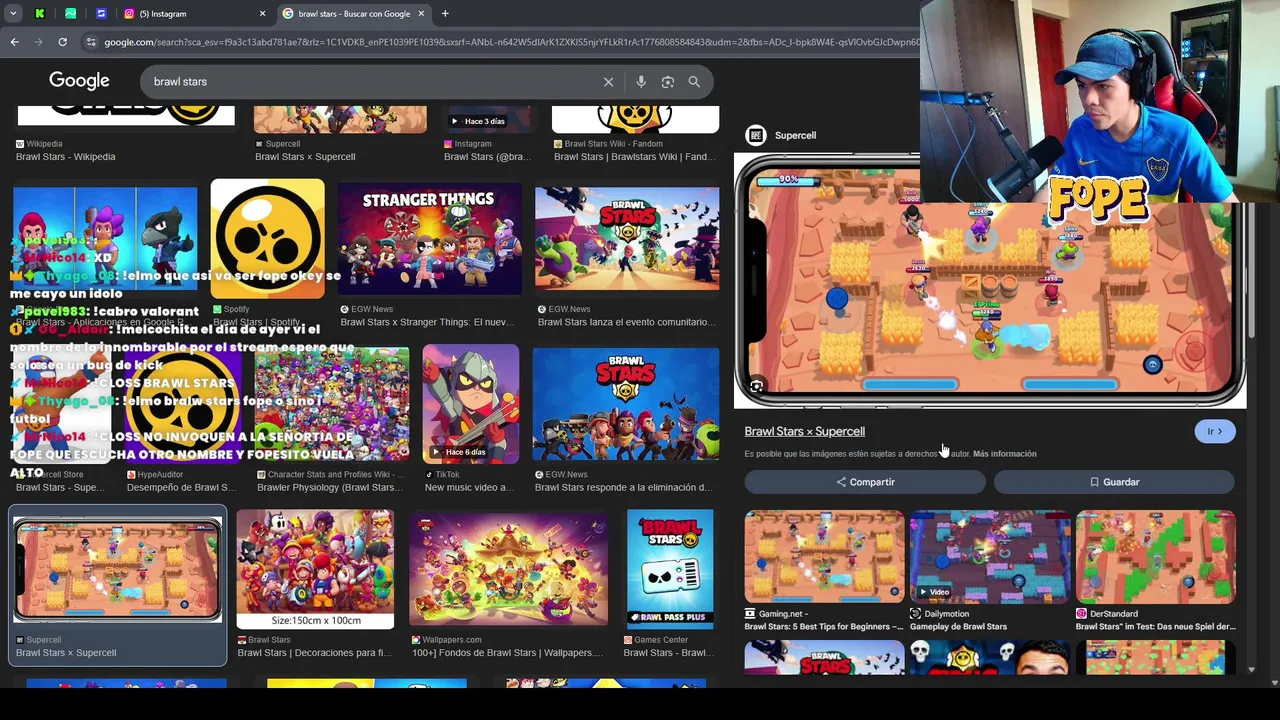Open the Brawl Stars - Wikipedia result
1280x720 pixels.
pyautogui.click(x=66, y=157)
